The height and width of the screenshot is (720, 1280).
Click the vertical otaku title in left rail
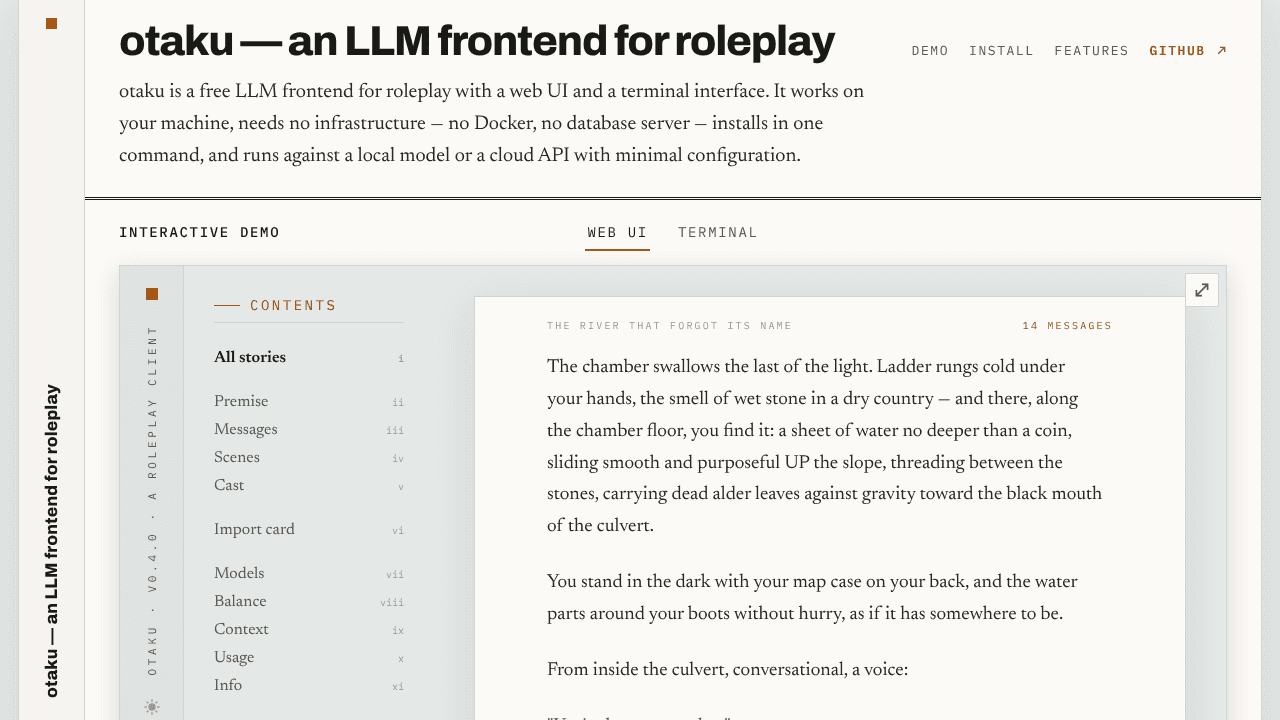pos(52,541)
